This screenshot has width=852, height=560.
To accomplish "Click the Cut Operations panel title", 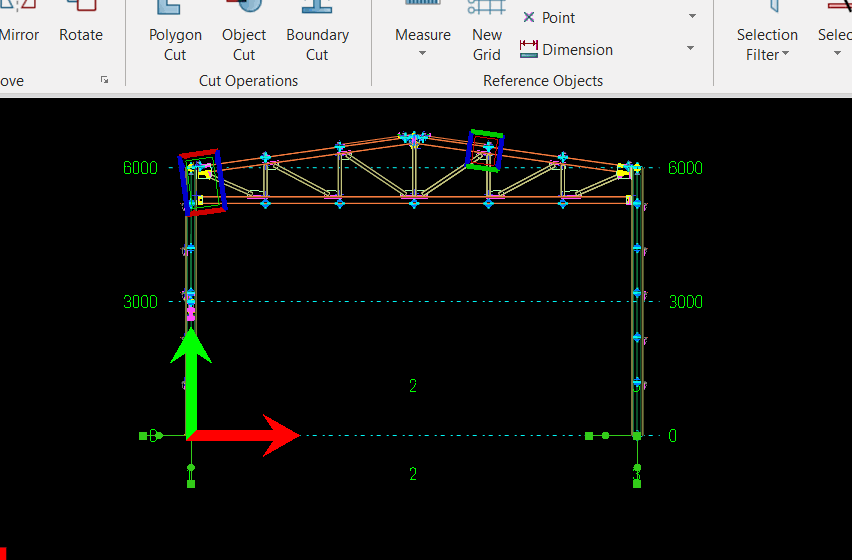I will point(248,81).
